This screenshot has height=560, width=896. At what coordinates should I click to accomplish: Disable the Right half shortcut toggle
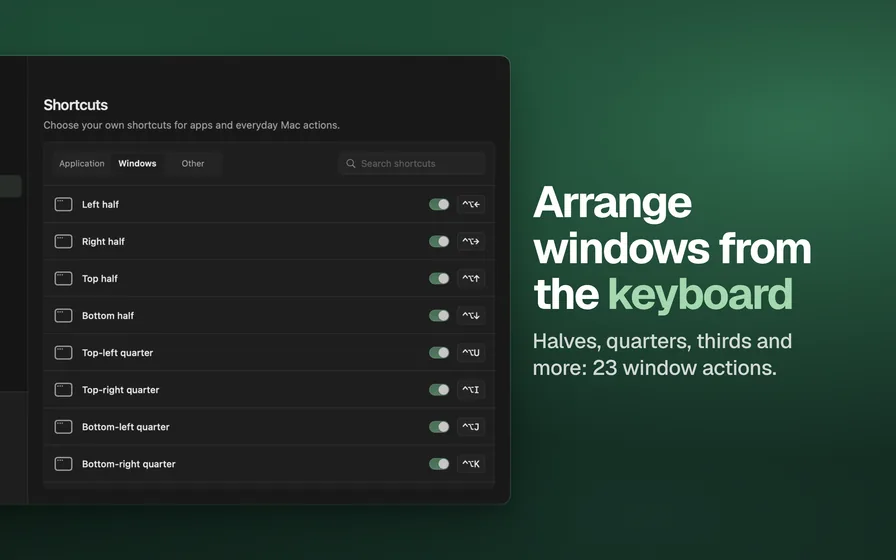(439, 242)
